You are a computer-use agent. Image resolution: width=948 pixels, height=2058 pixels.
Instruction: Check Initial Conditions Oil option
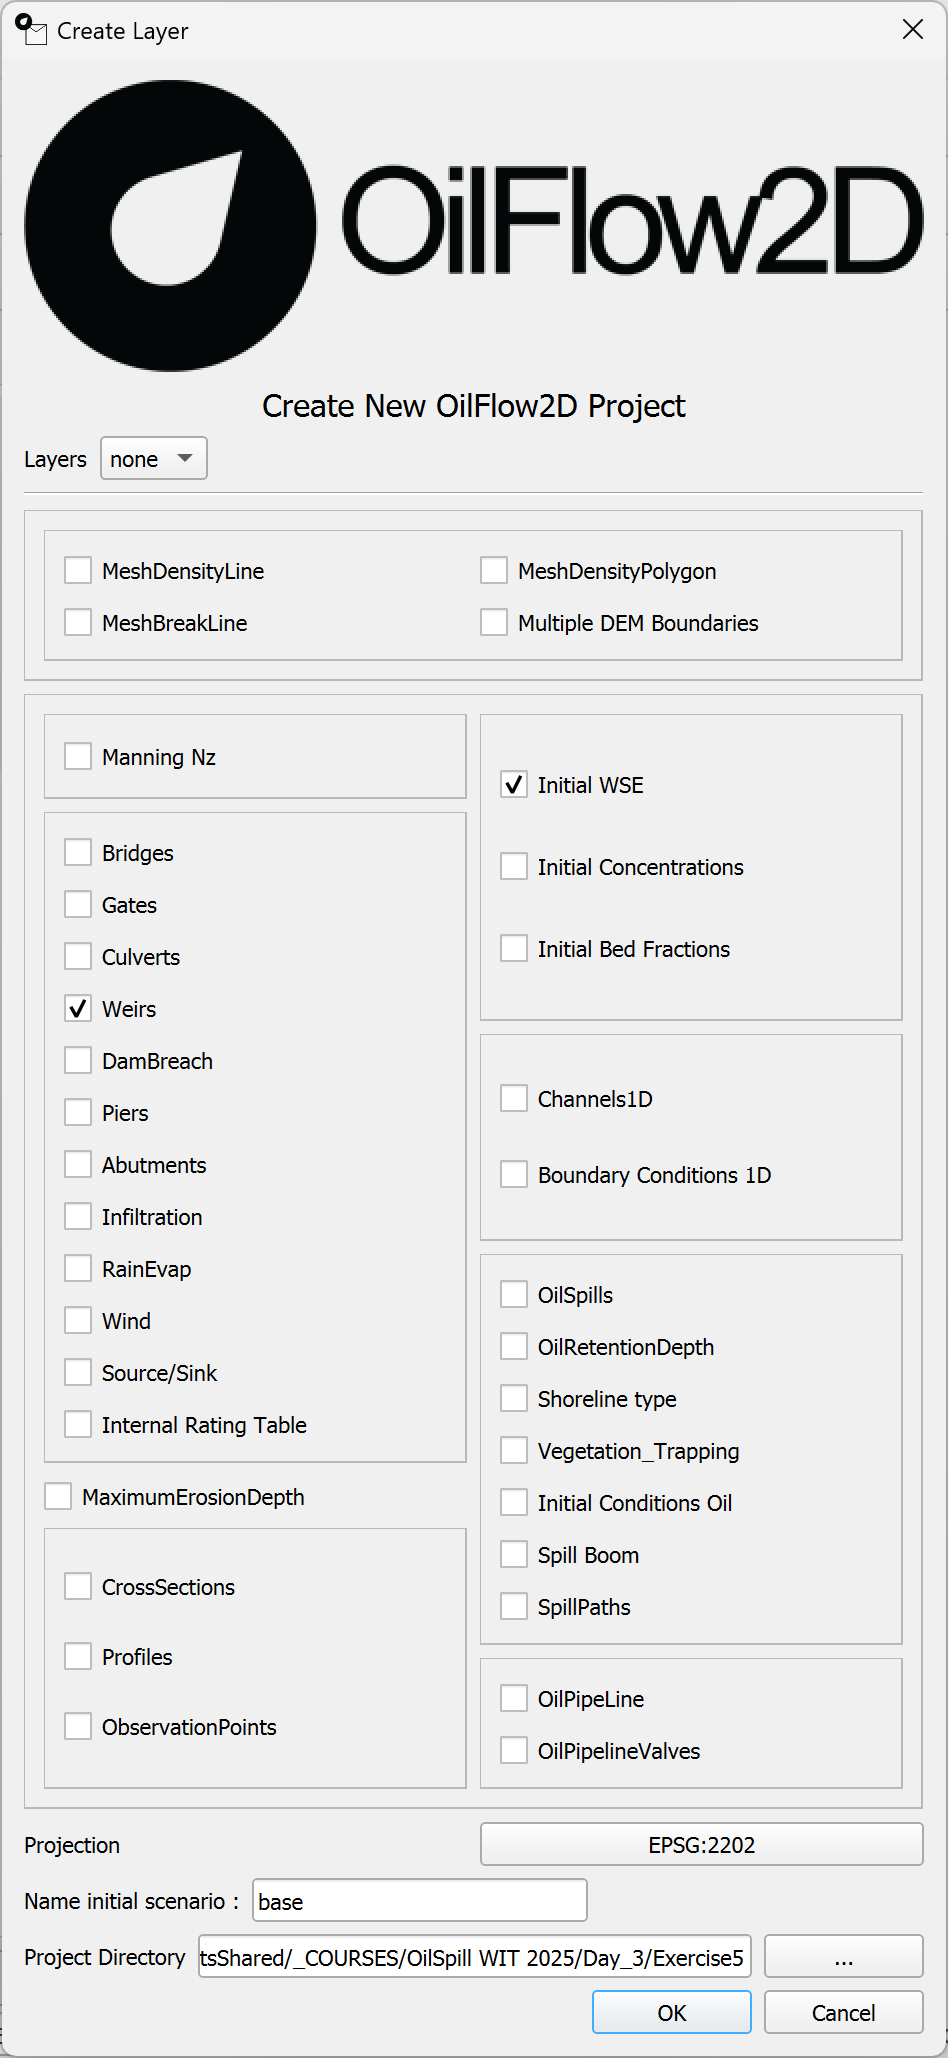click(514, 1503)
